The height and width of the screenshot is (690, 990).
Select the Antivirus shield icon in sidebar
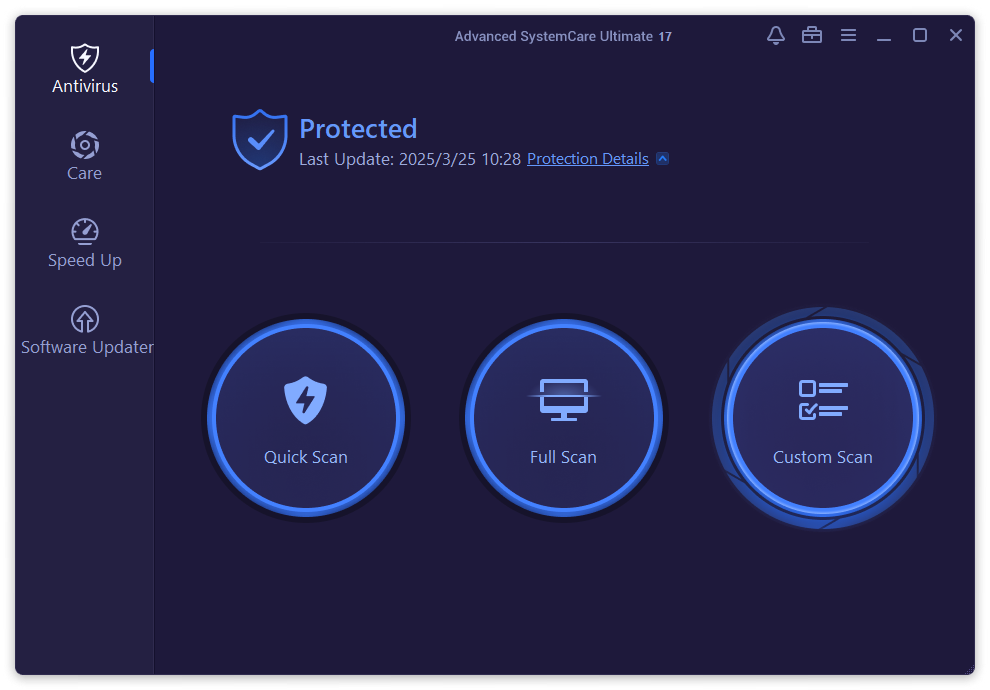[x=85, y=57]
